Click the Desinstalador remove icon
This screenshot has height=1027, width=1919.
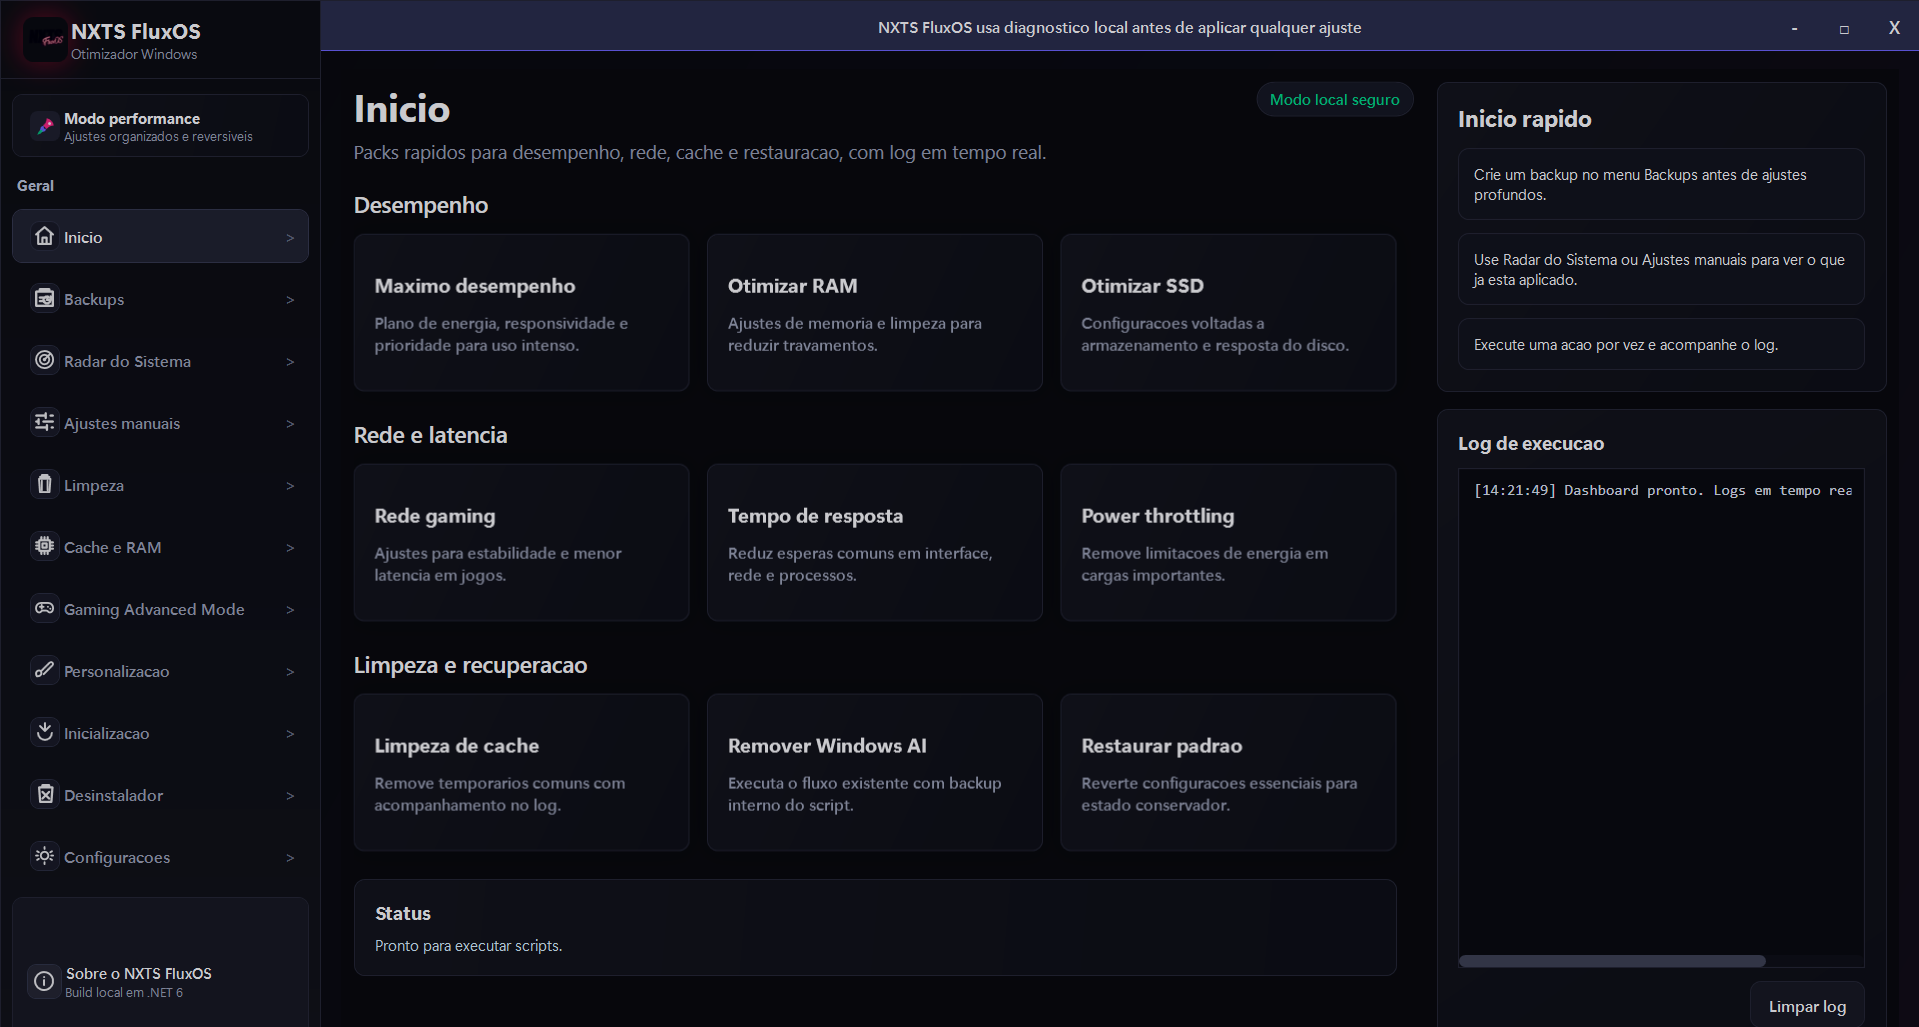(x=44, y=794)
